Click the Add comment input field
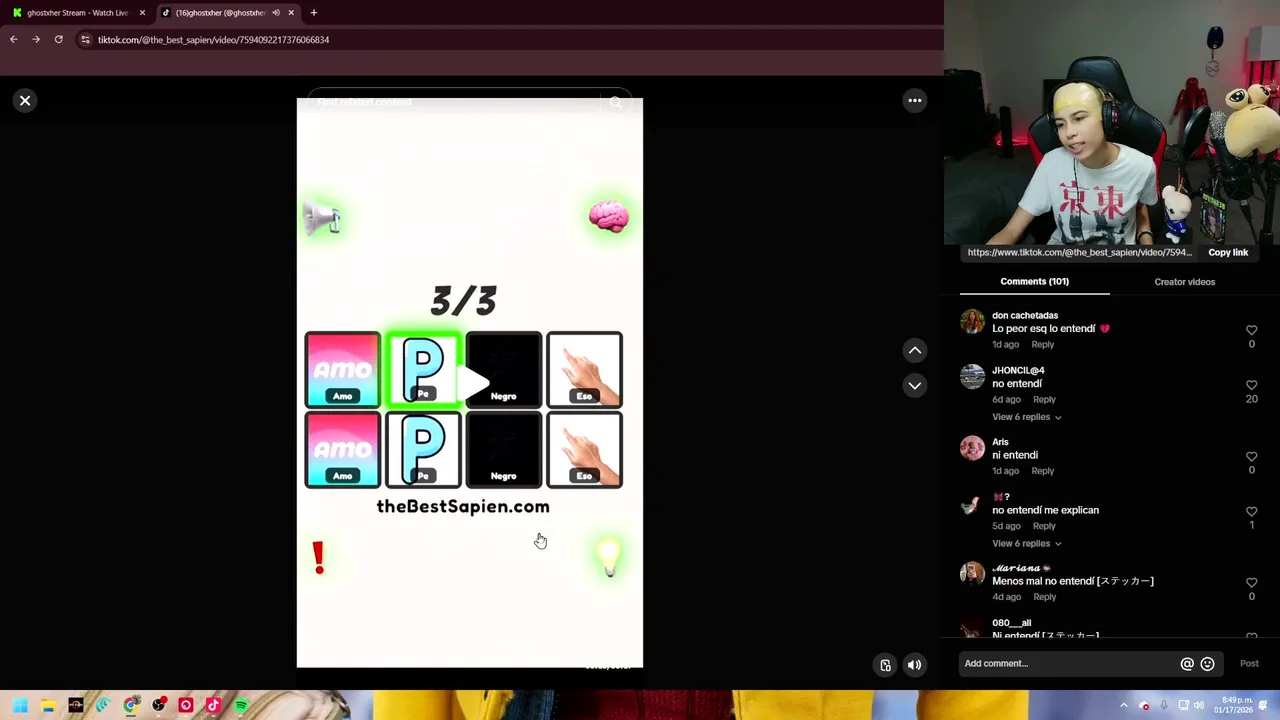Image resolution: width=1280 pixels, height=720 pixels. [1066, 664]
